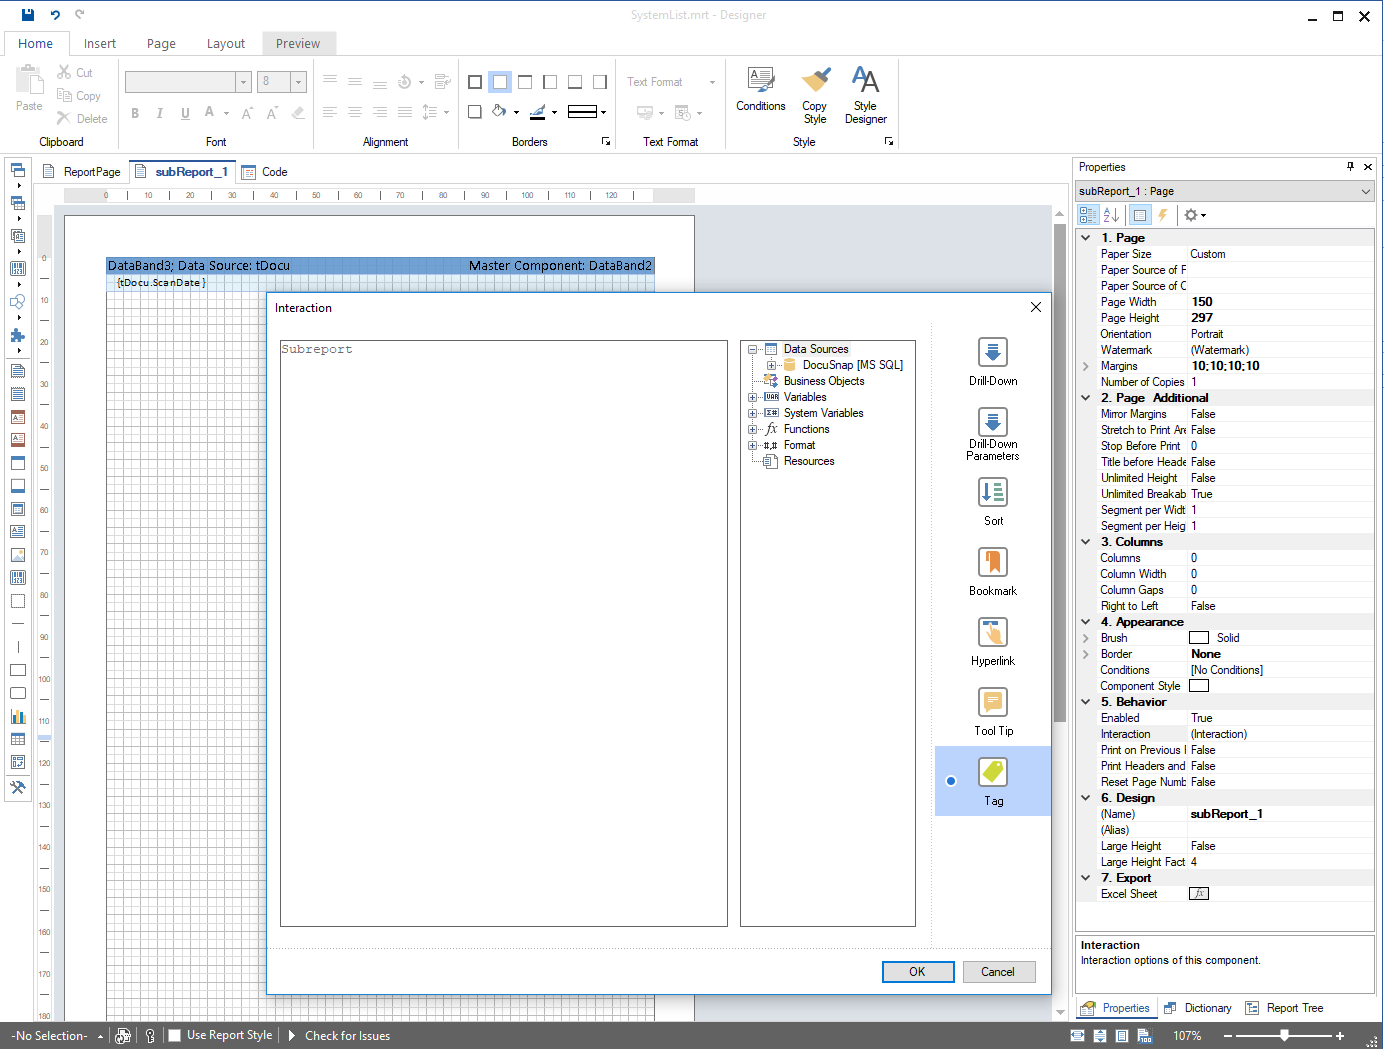Open the Preview ribbon tab
1384x1049 pixels.
(x=298, y=44)
